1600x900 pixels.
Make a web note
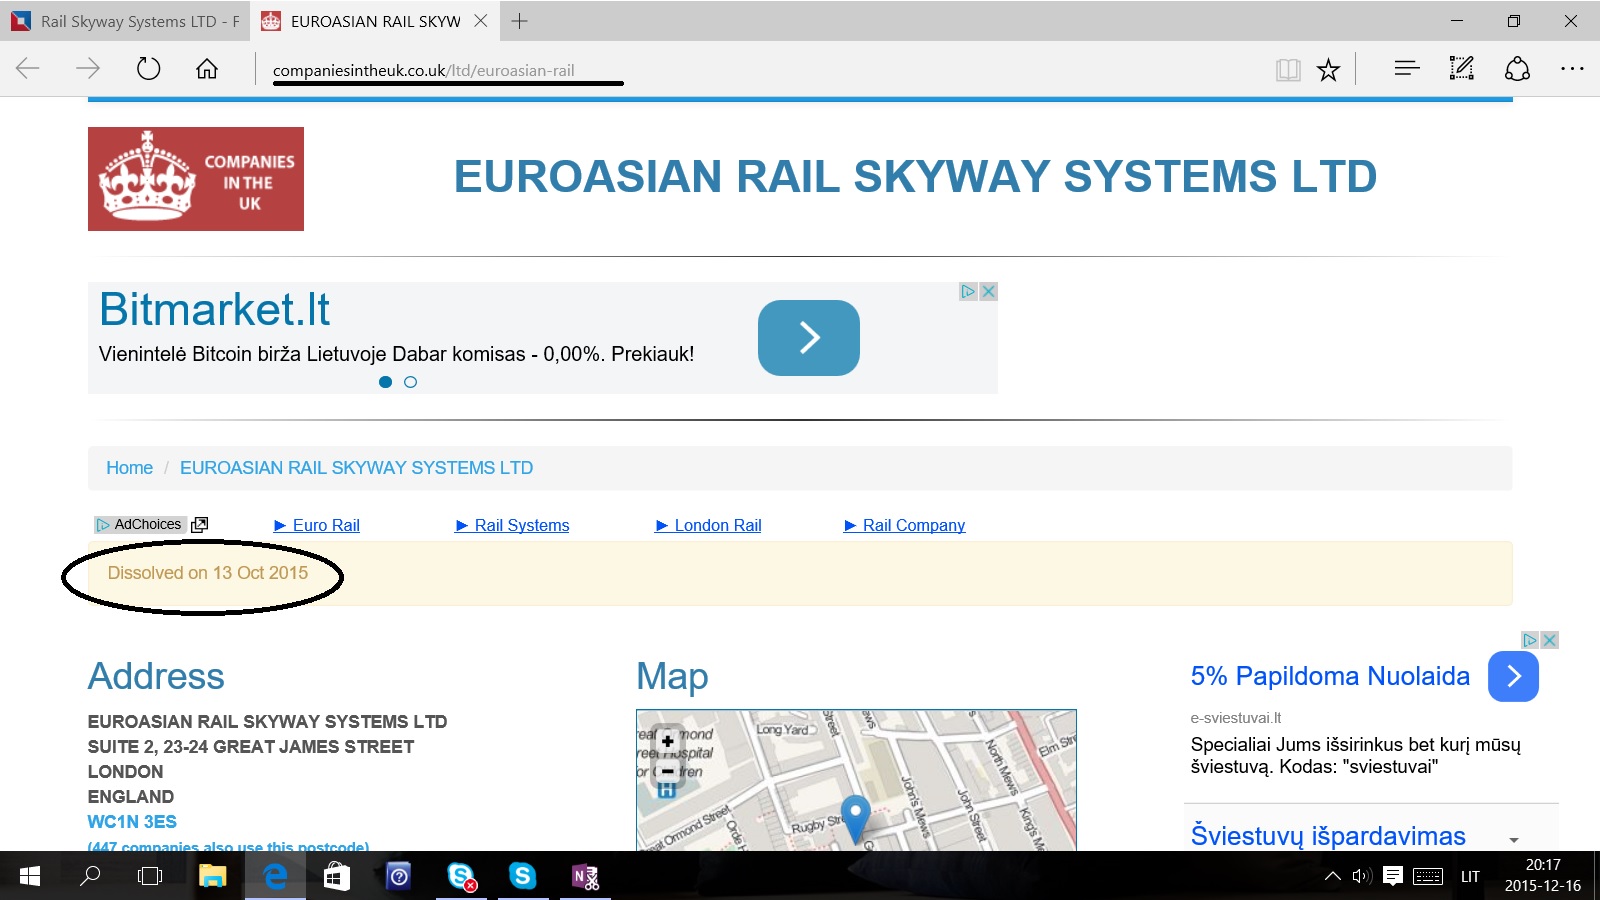1461,68
